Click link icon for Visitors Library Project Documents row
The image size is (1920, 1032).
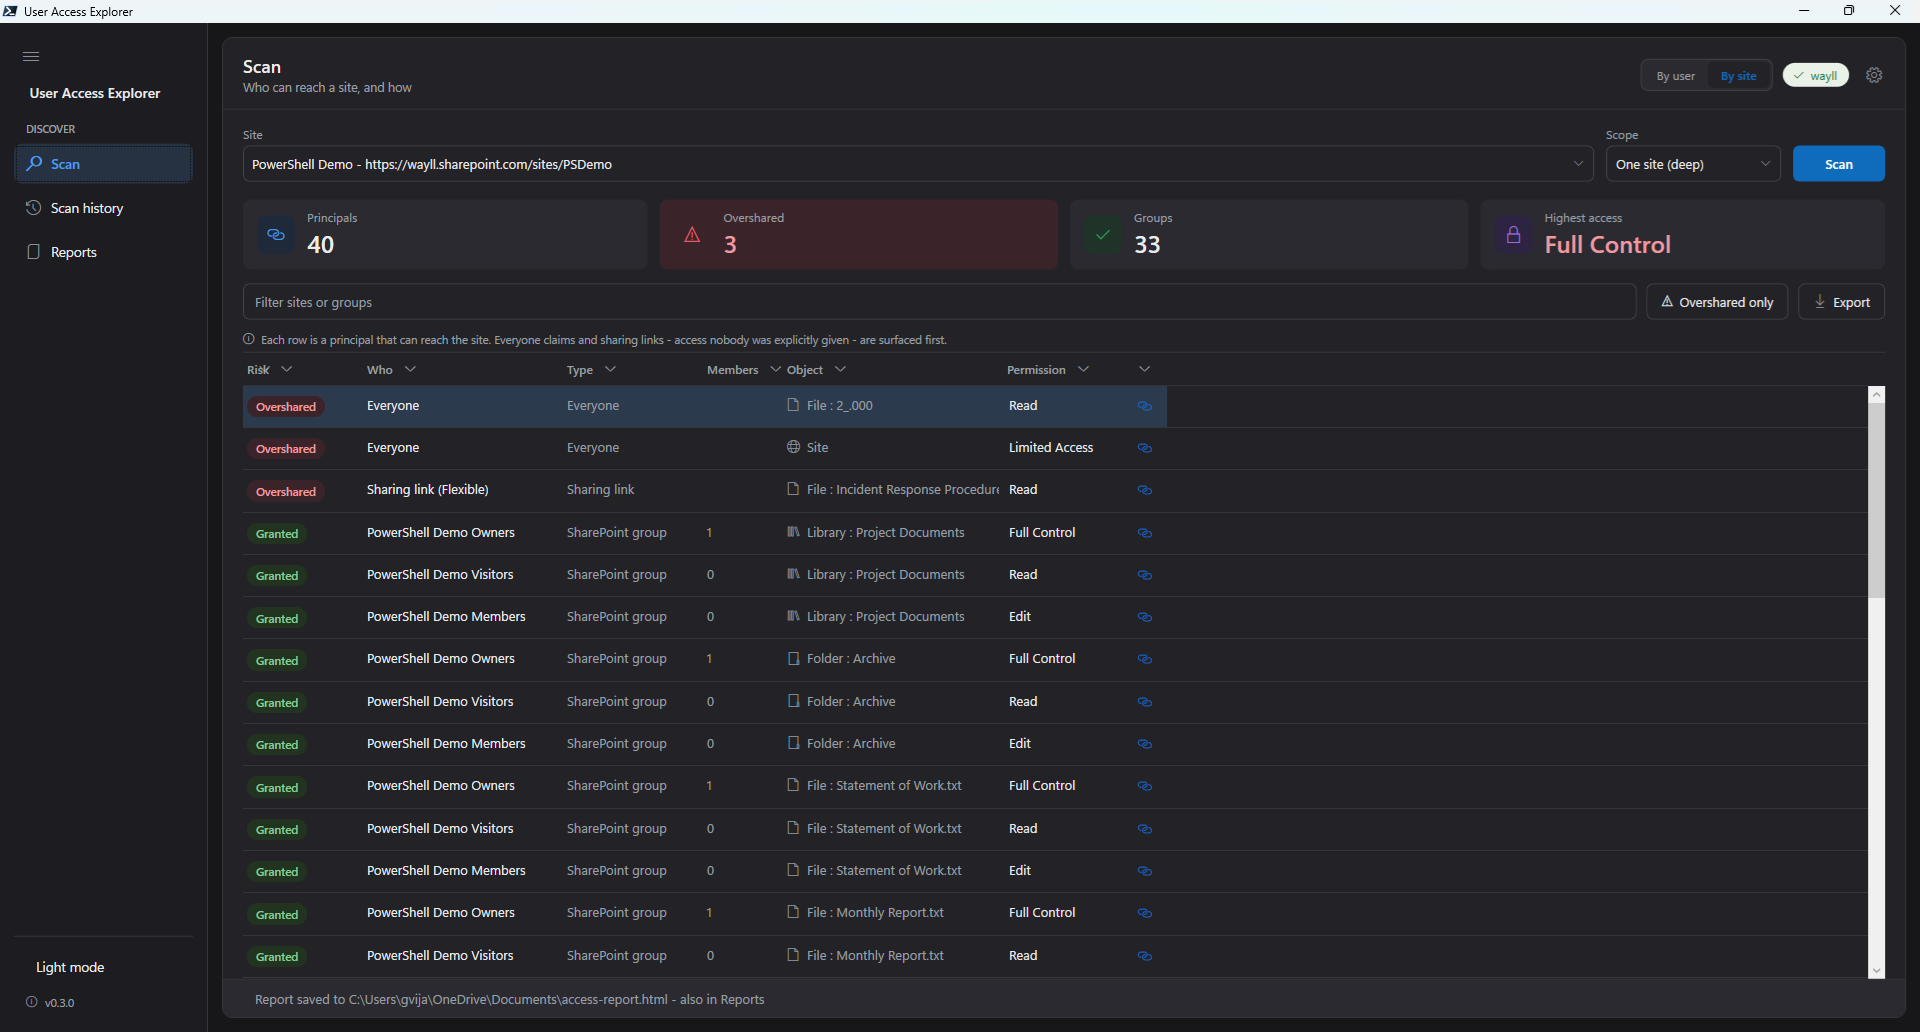[1145, 575]
